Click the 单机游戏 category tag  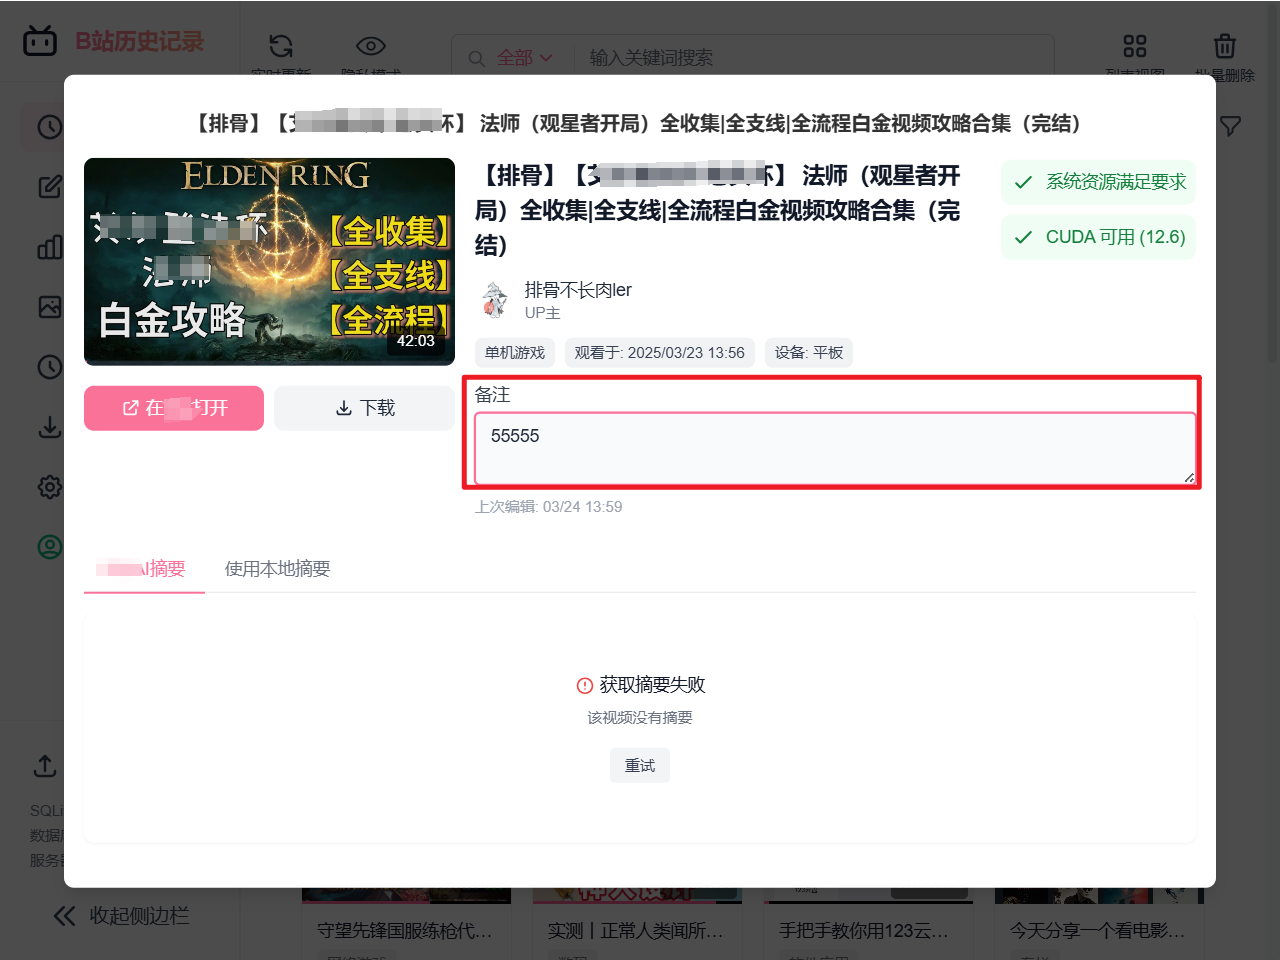515,353
